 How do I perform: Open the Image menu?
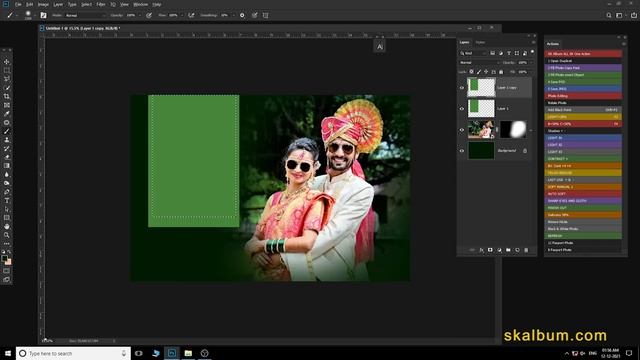(x=43, y=4)
